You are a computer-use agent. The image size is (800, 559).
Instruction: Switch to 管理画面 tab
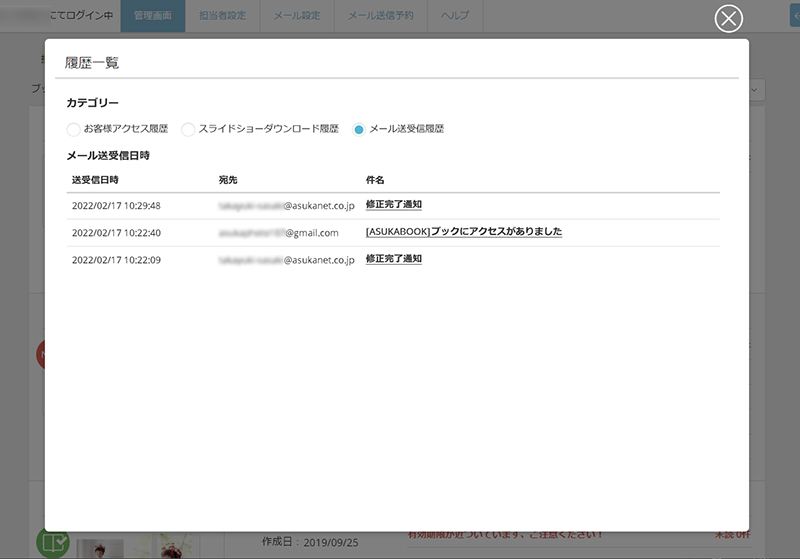pos(152,16)
